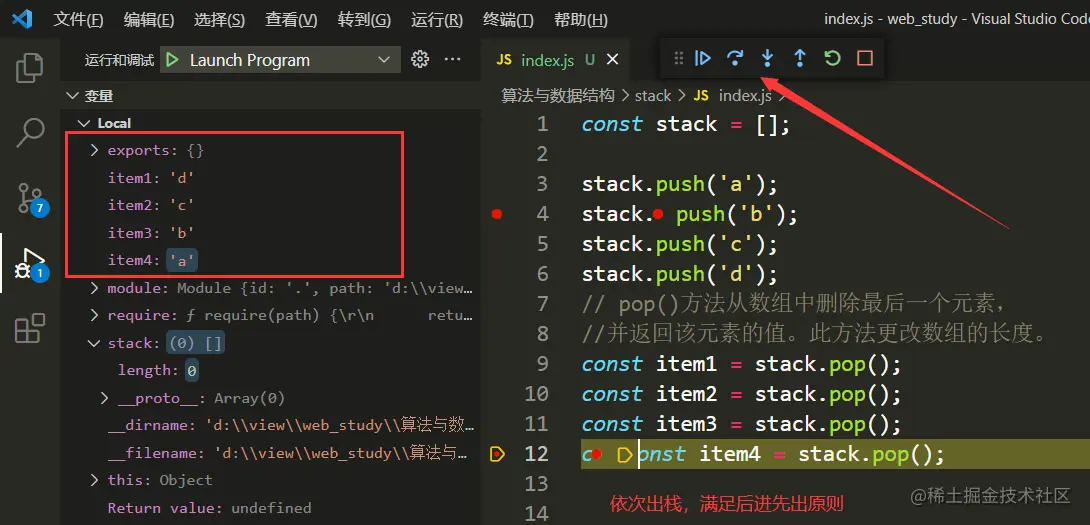
Task: Open the 帮助(H) menu
Action: pyautogui.click(x=580, y=19)
